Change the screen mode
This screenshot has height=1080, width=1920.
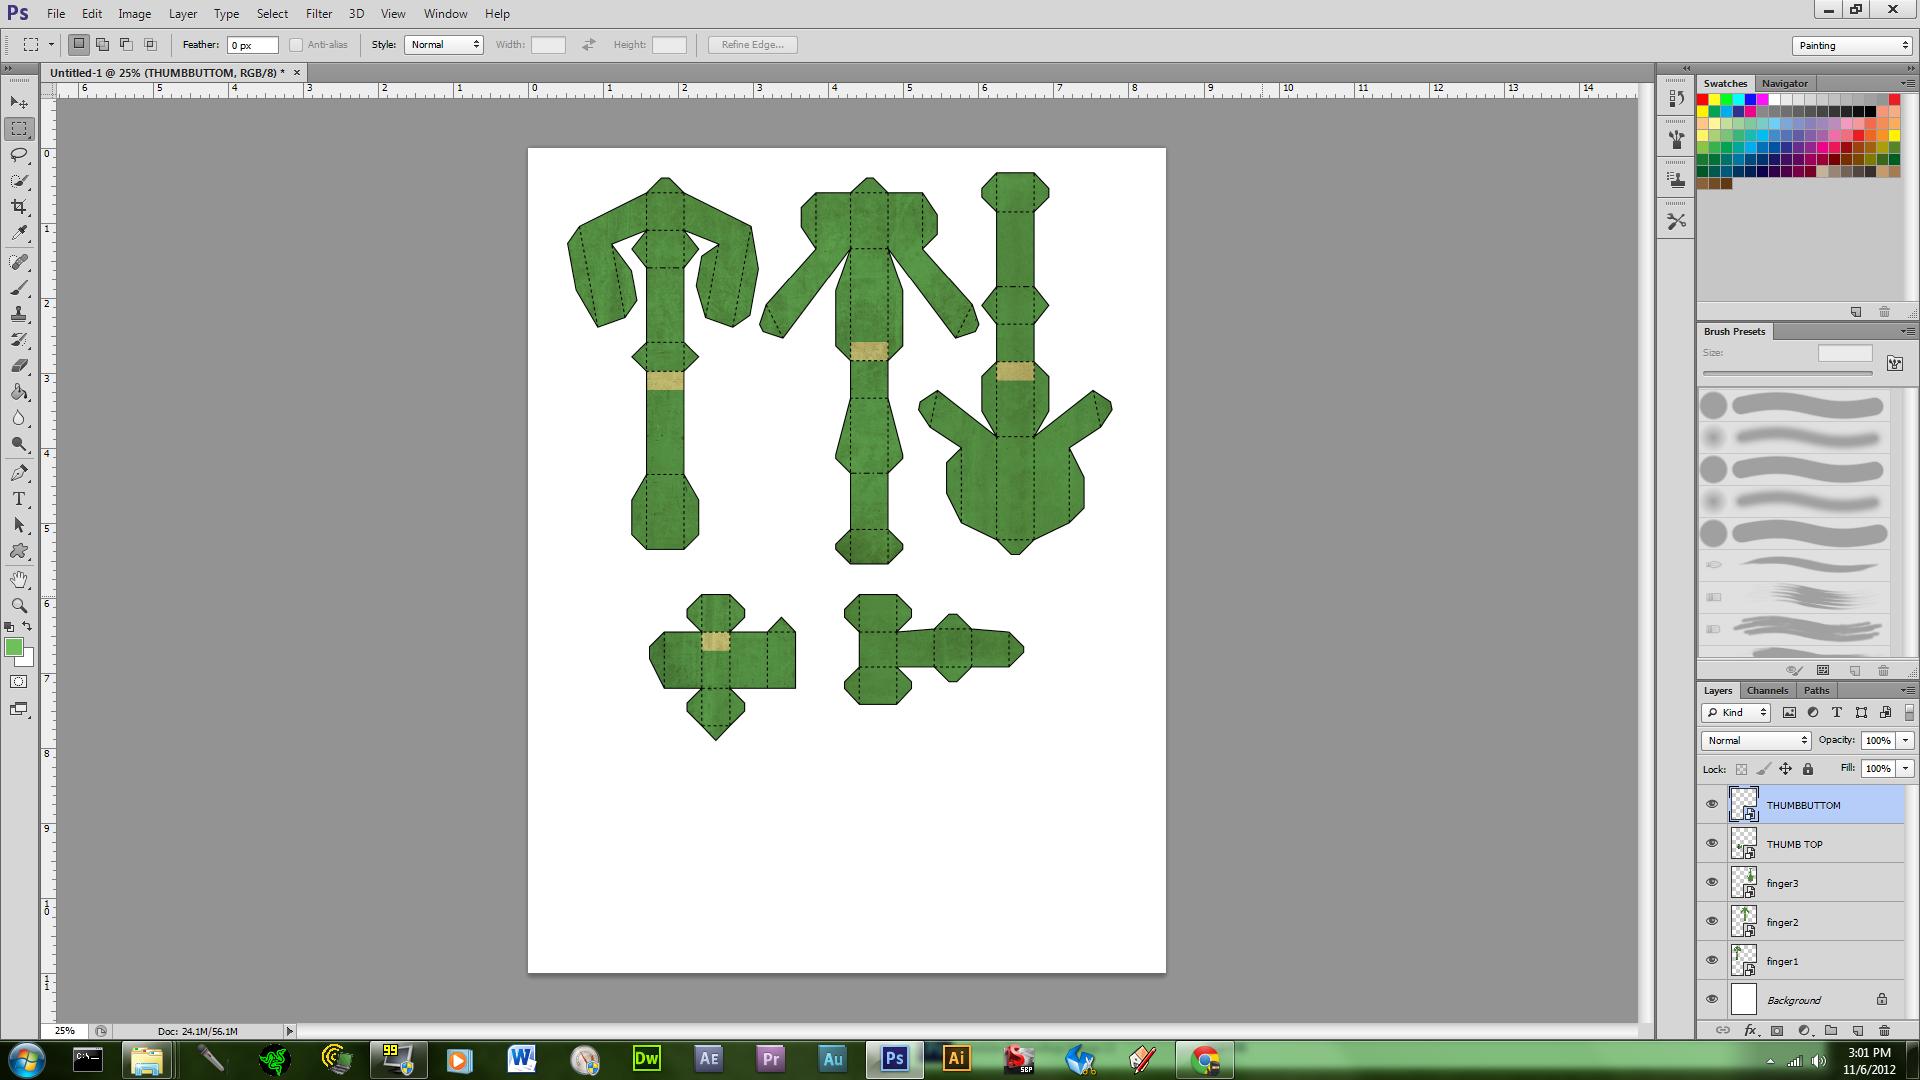pos(19,709)
